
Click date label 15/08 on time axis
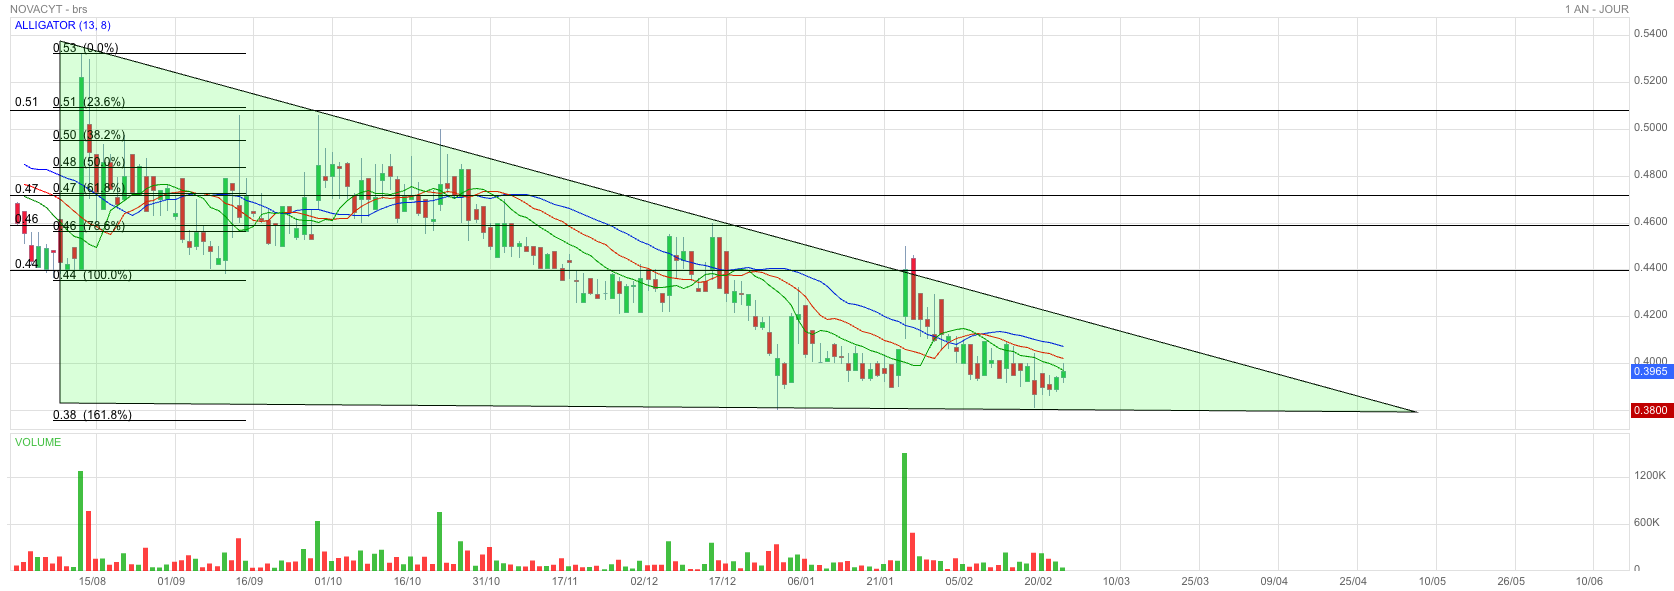point(92,581)
